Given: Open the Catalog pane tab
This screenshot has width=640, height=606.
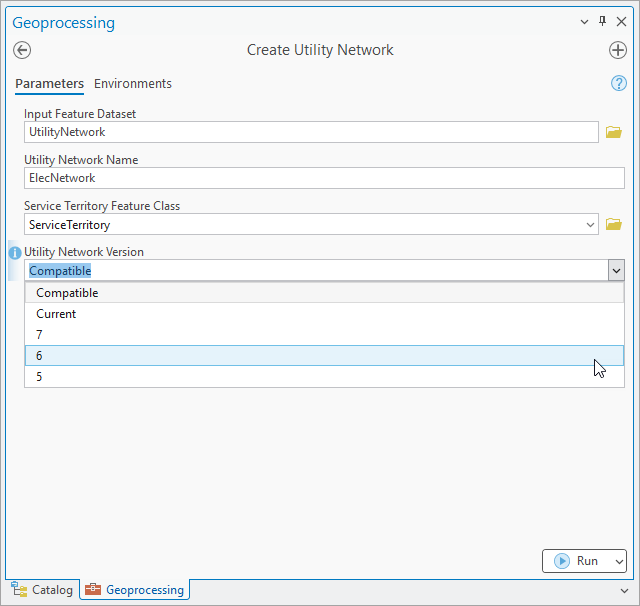Looking at the screenshot, I should 42,590.
